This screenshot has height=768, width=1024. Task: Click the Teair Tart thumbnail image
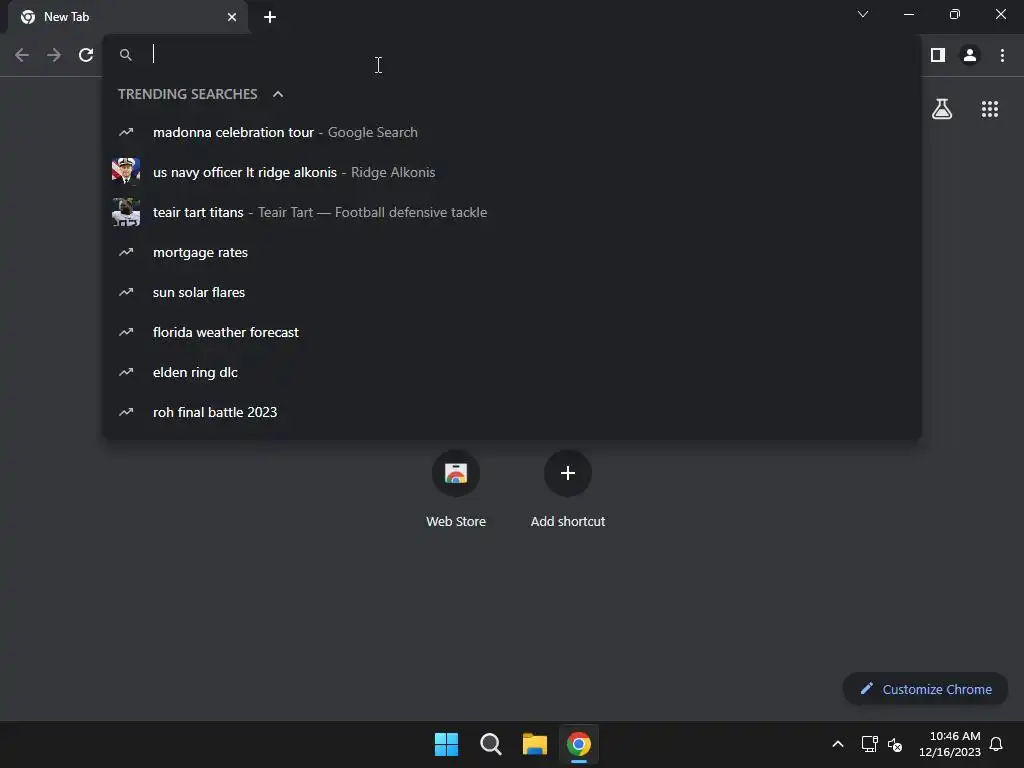point(126,212)
